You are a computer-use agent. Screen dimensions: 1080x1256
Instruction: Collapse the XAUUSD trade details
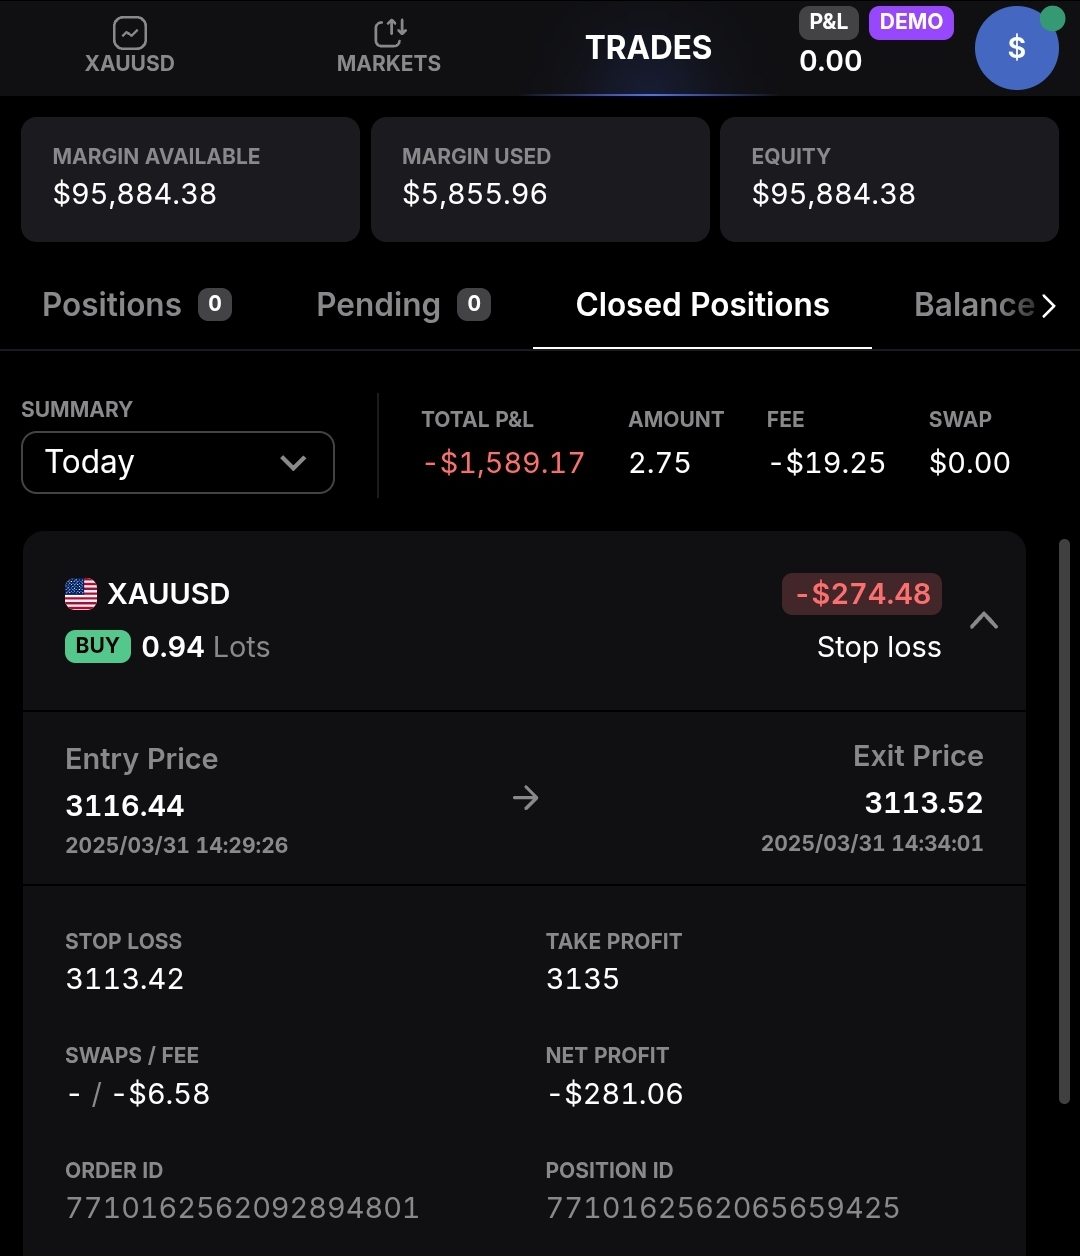984,621
